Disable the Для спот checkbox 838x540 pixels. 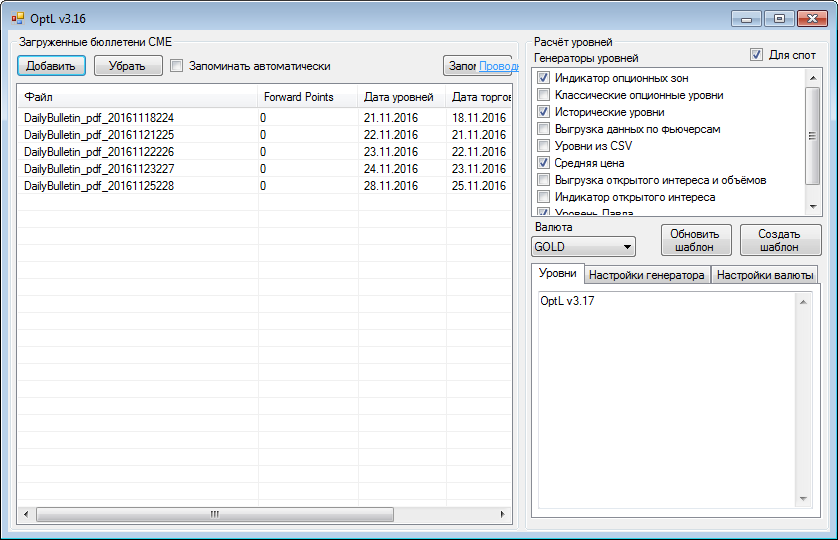756,55
